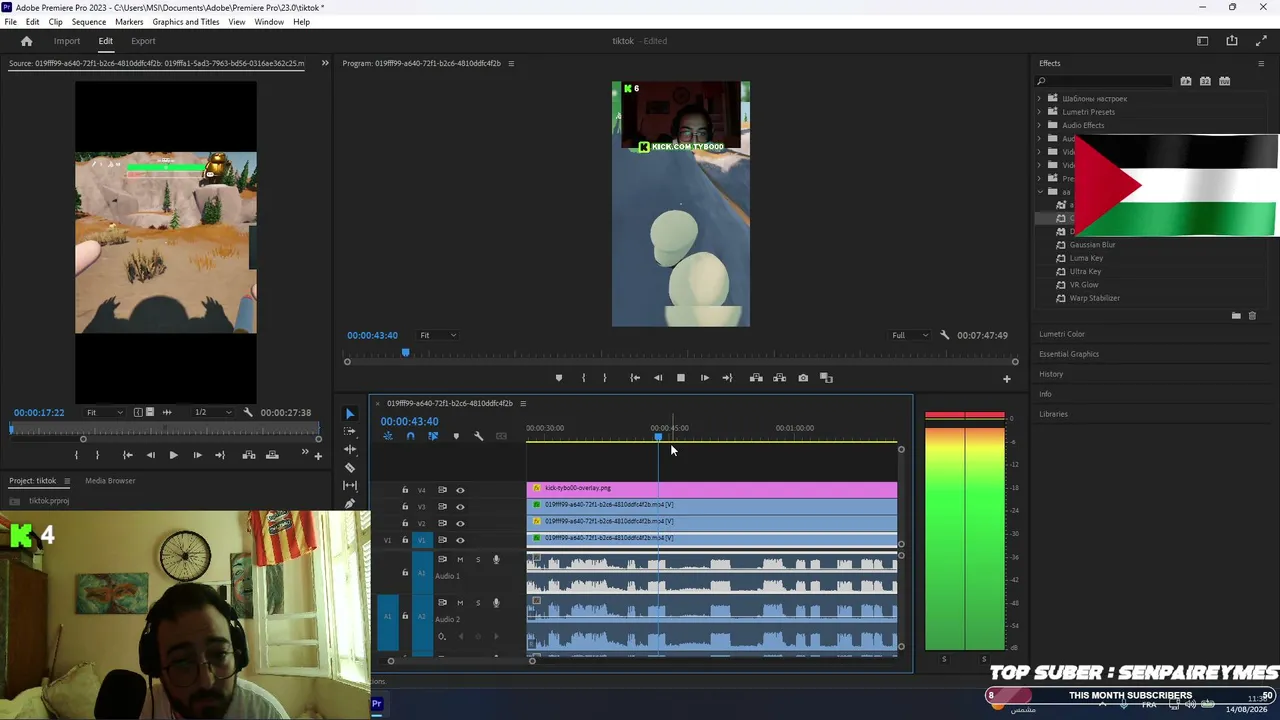Open Program panel menu
1280x720 pixels.
pos(511,64)
